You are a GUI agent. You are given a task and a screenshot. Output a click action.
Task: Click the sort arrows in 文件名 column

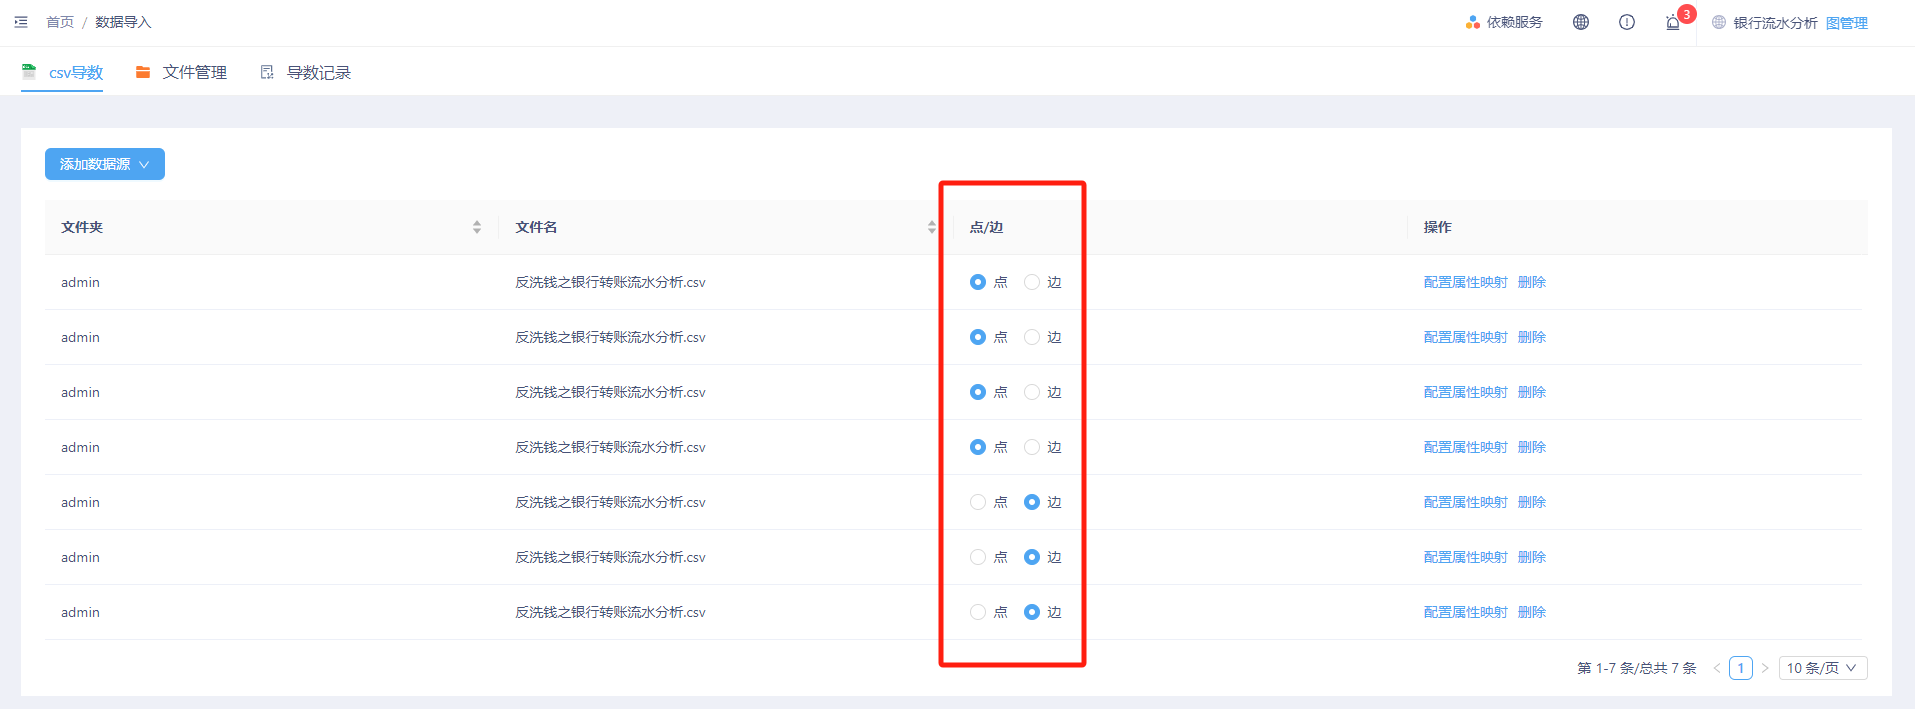pos(931,227)
